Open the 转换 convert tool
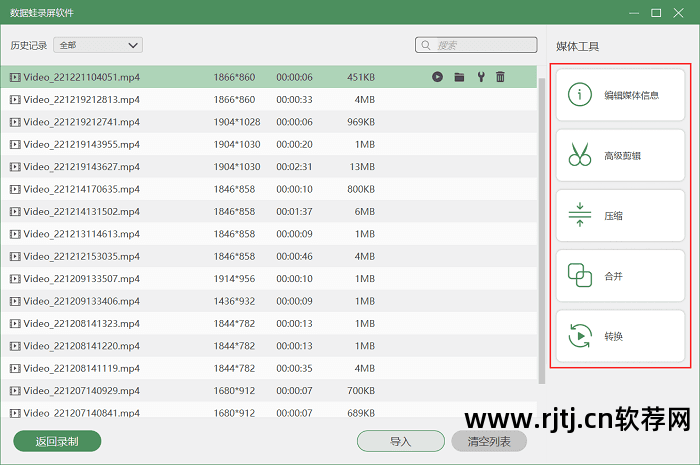This screenshot has width=700, height=465. [620, 336]
